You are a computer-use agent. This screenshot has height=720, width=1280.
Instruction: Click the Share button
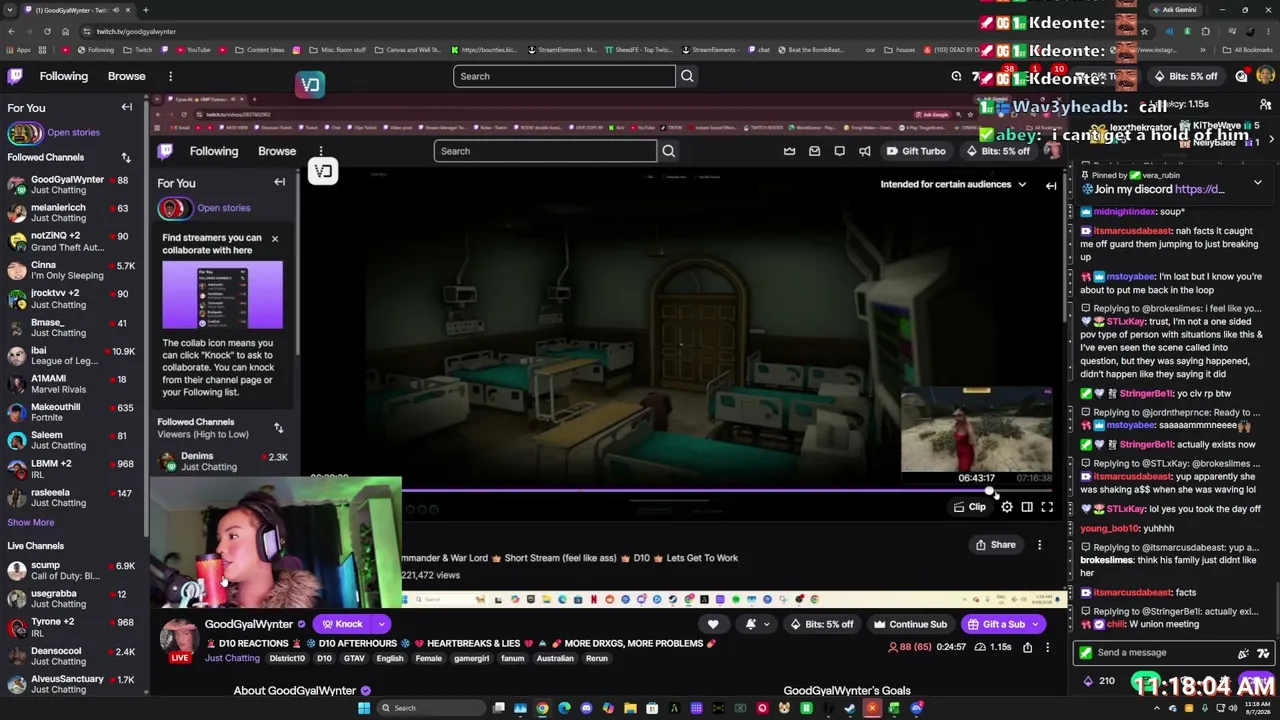pos(996,545)
